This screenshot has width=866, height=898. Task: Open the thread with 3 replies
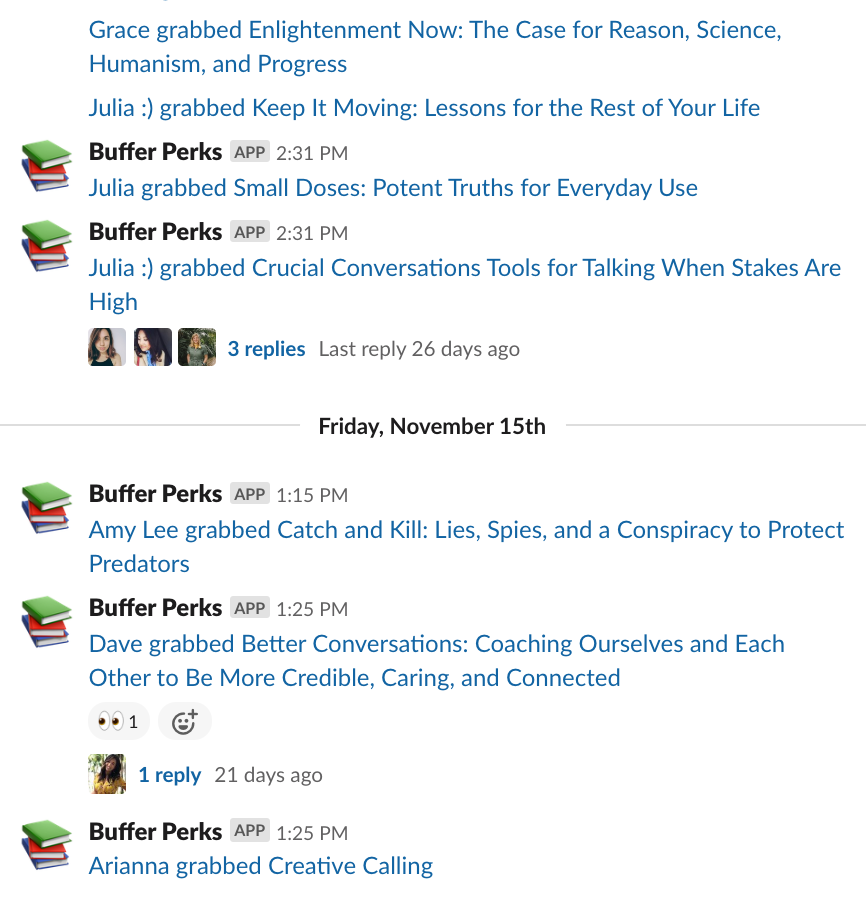point(266,348)
